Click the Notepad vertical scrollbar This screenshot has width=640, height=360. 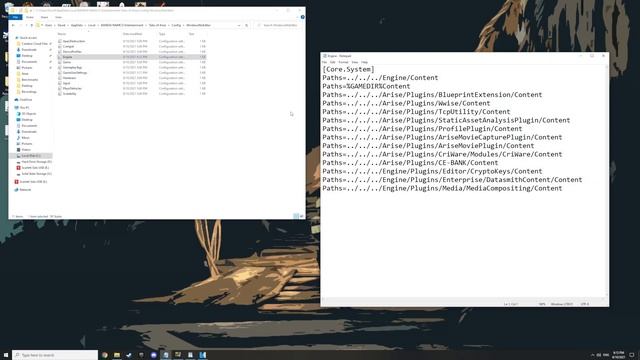607,180
